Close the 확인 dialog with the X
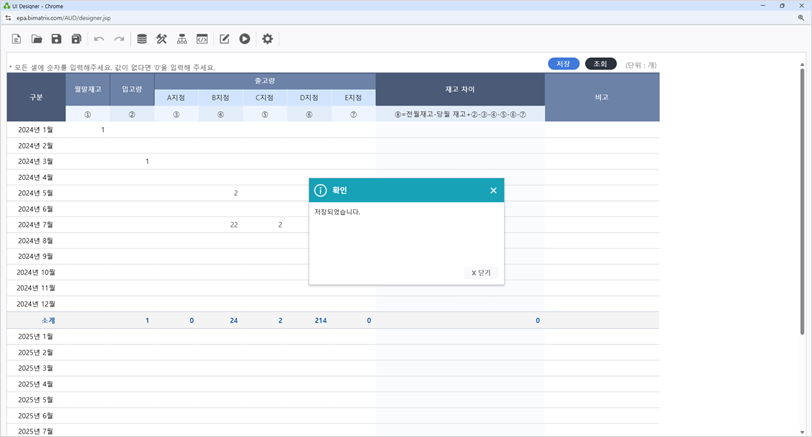The height and width of the screenshot is (437, 812). [x=493, y=190]
